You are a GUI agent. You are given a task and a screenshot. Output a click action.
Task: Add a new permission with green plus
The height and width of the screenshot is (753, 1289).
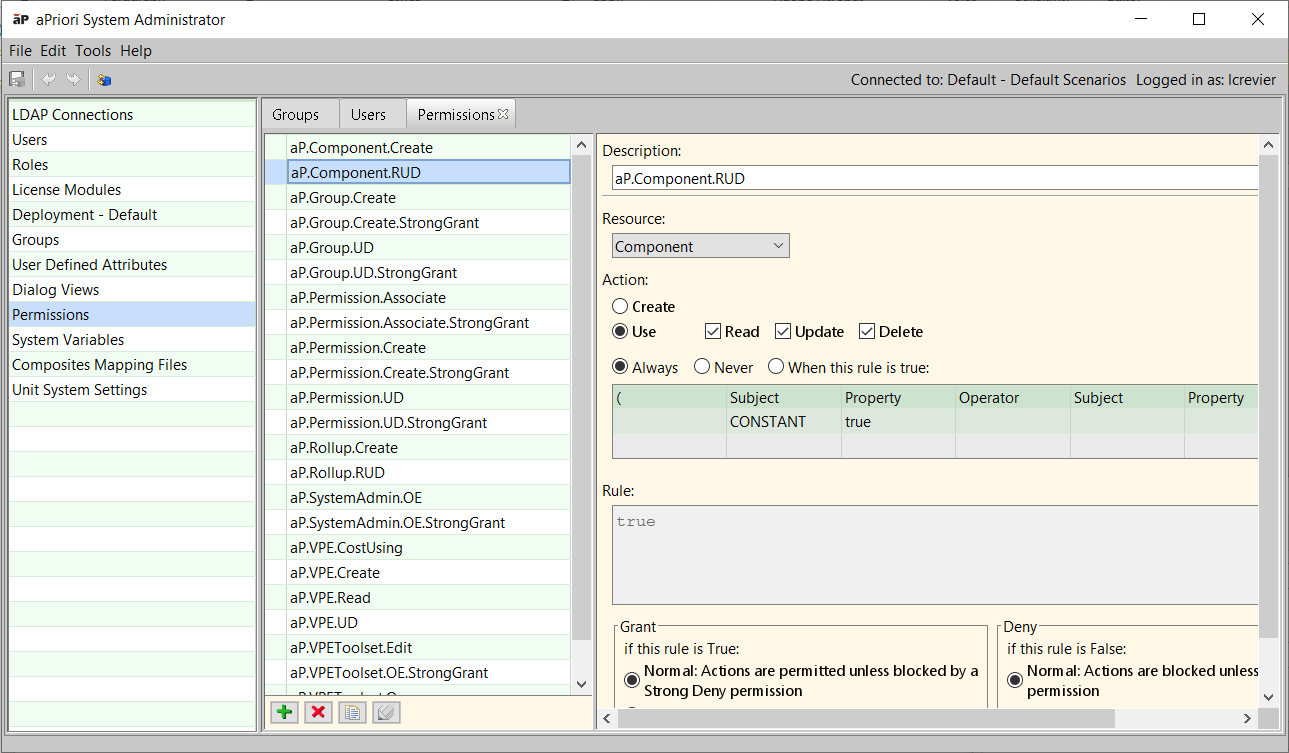tap(285, 712)
